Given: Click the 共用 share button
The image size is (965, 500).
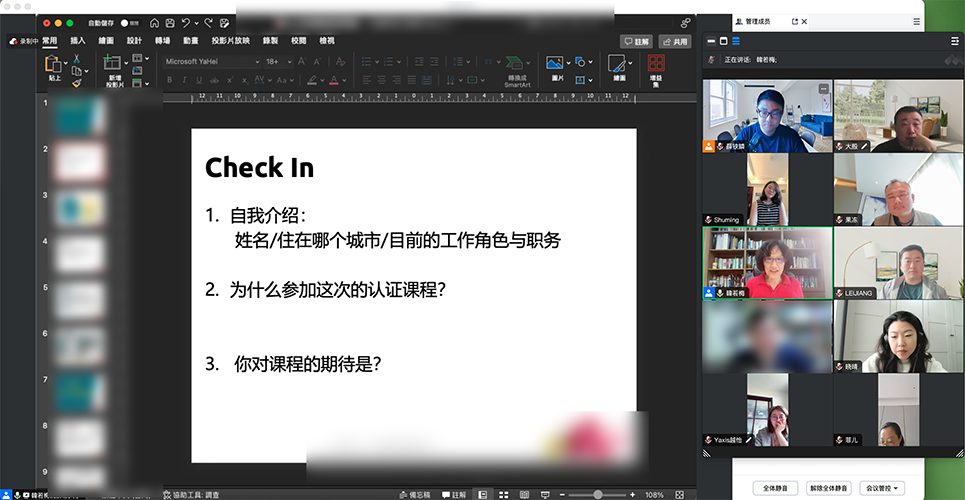Looking at the screenshot, I should 675,42.
